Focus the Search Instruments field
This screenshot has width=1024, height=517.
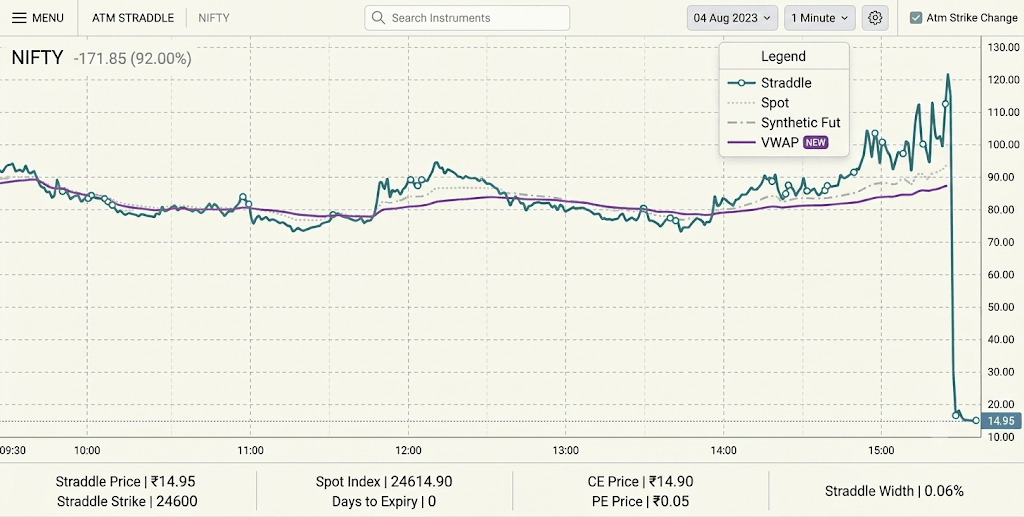[x=467, y=18]
